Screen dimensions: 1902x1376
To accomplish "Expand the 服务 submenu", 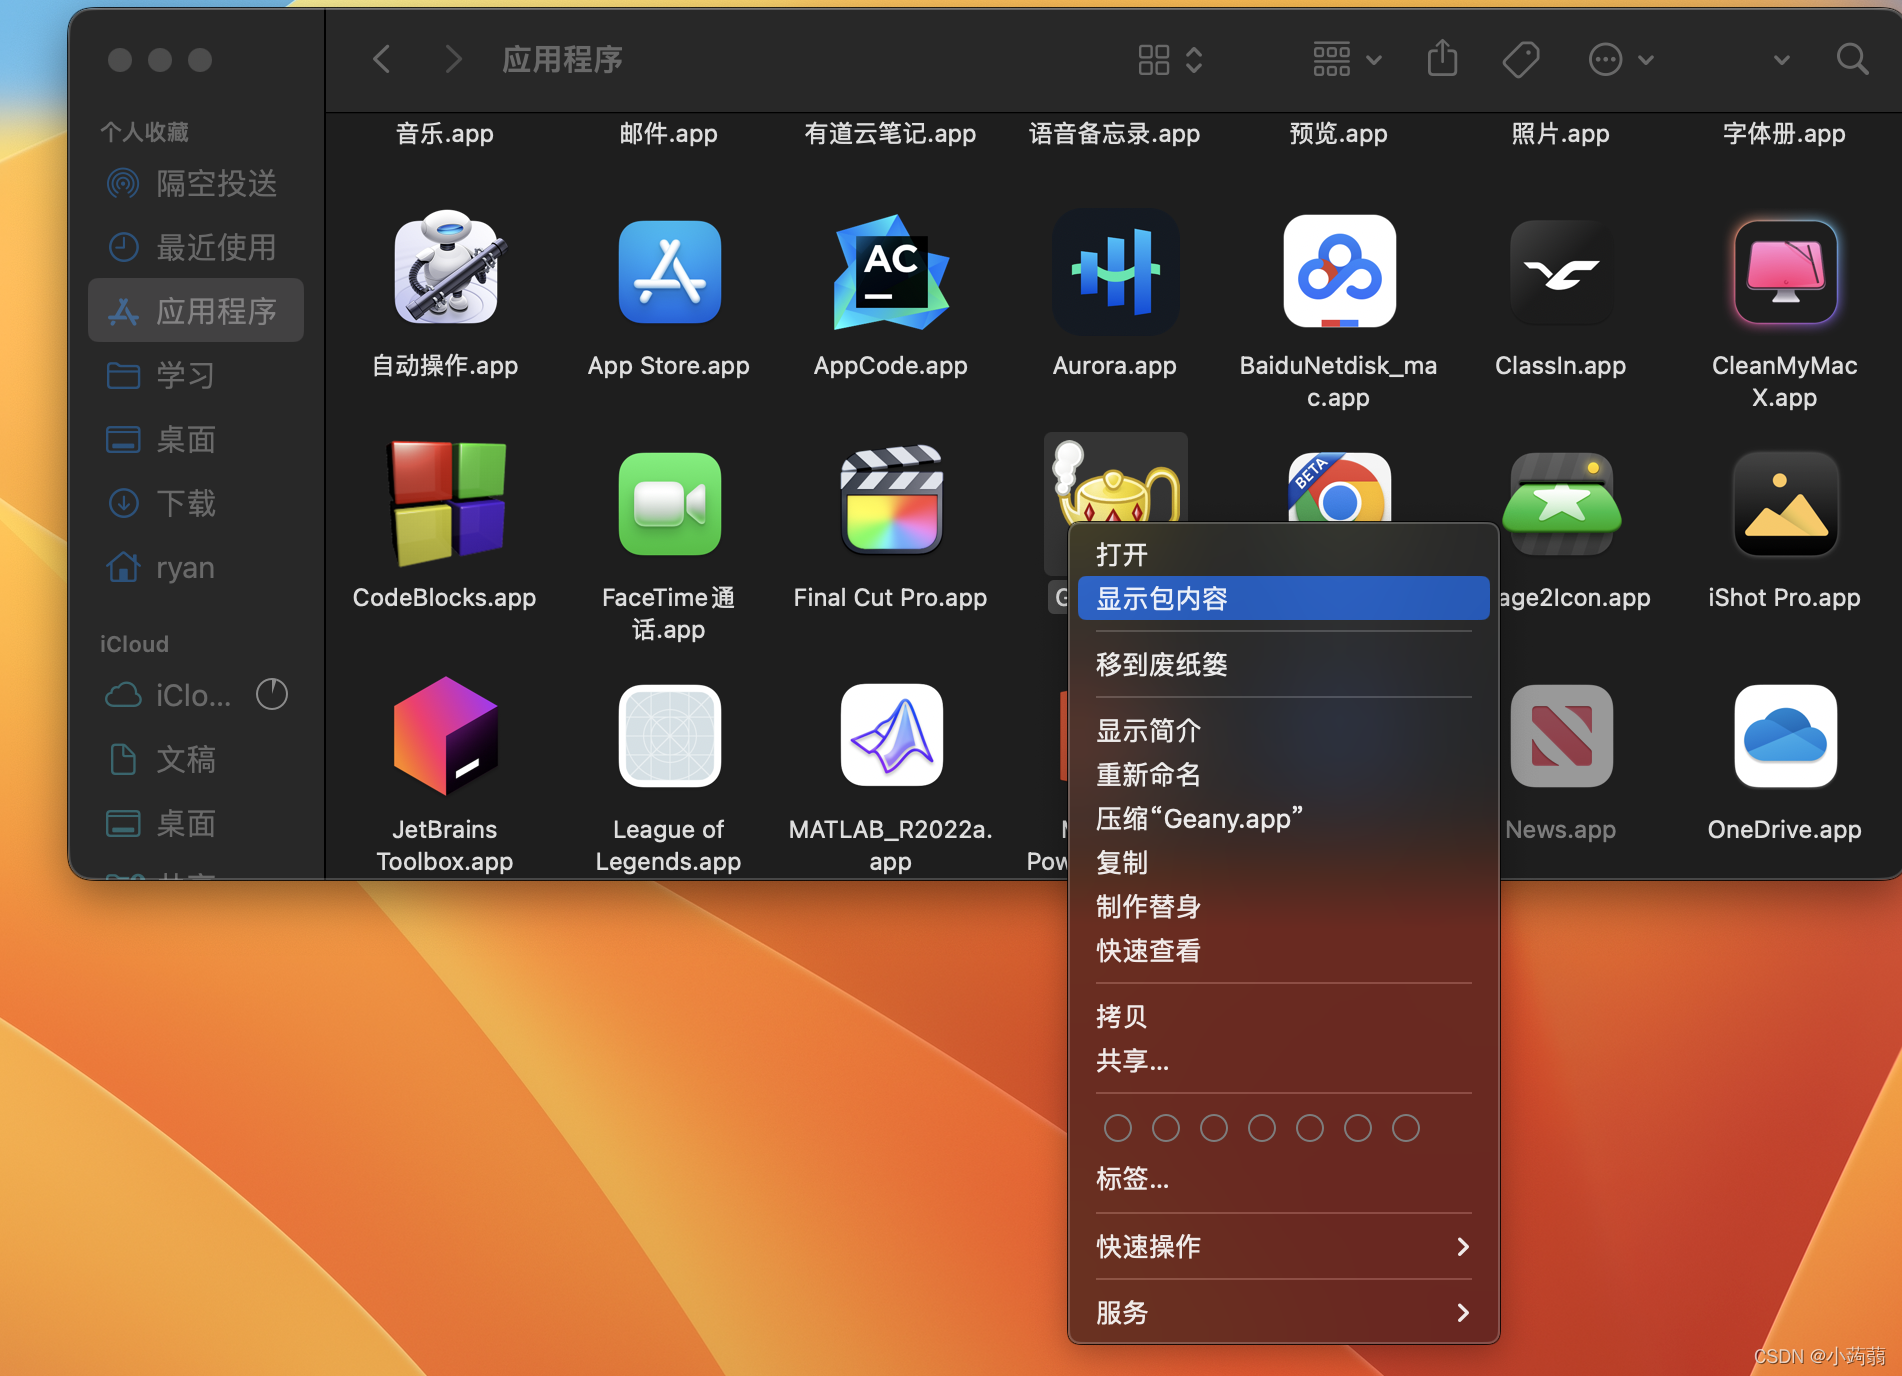I will (1122, 1312).
